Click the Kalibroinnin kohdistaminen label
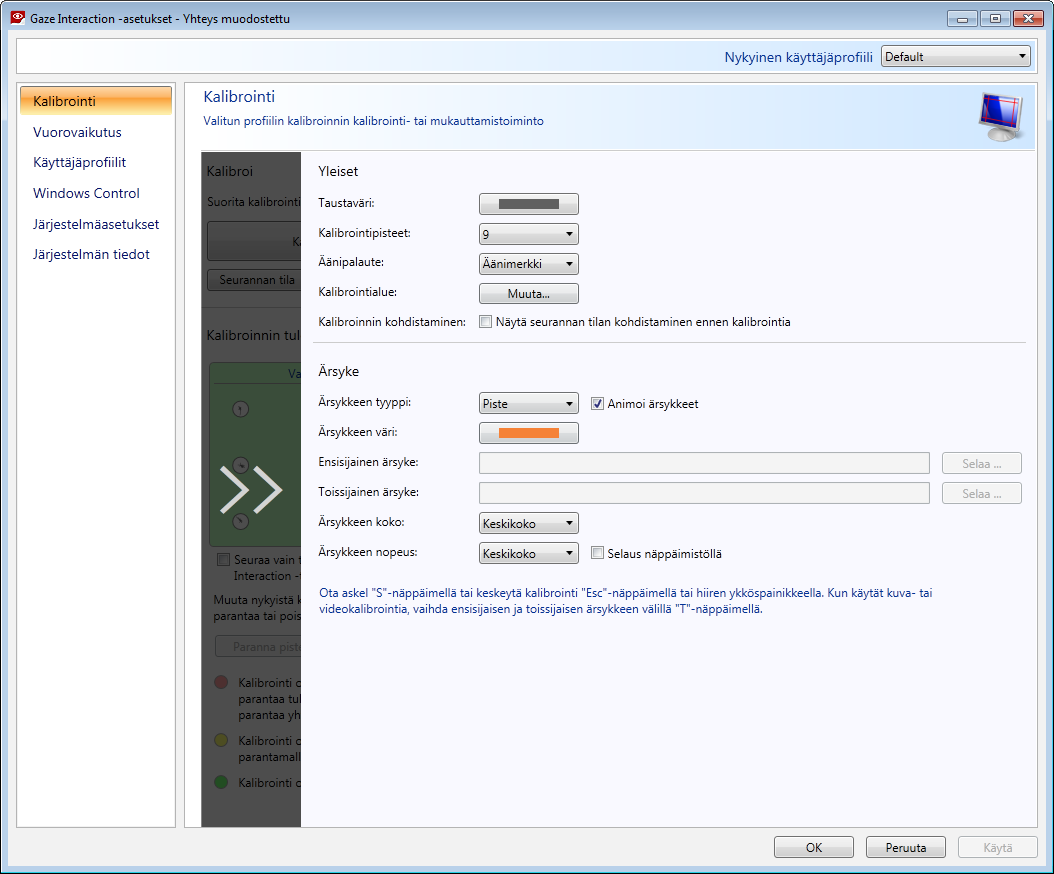1054x874 pixels. tap(392, 322)
